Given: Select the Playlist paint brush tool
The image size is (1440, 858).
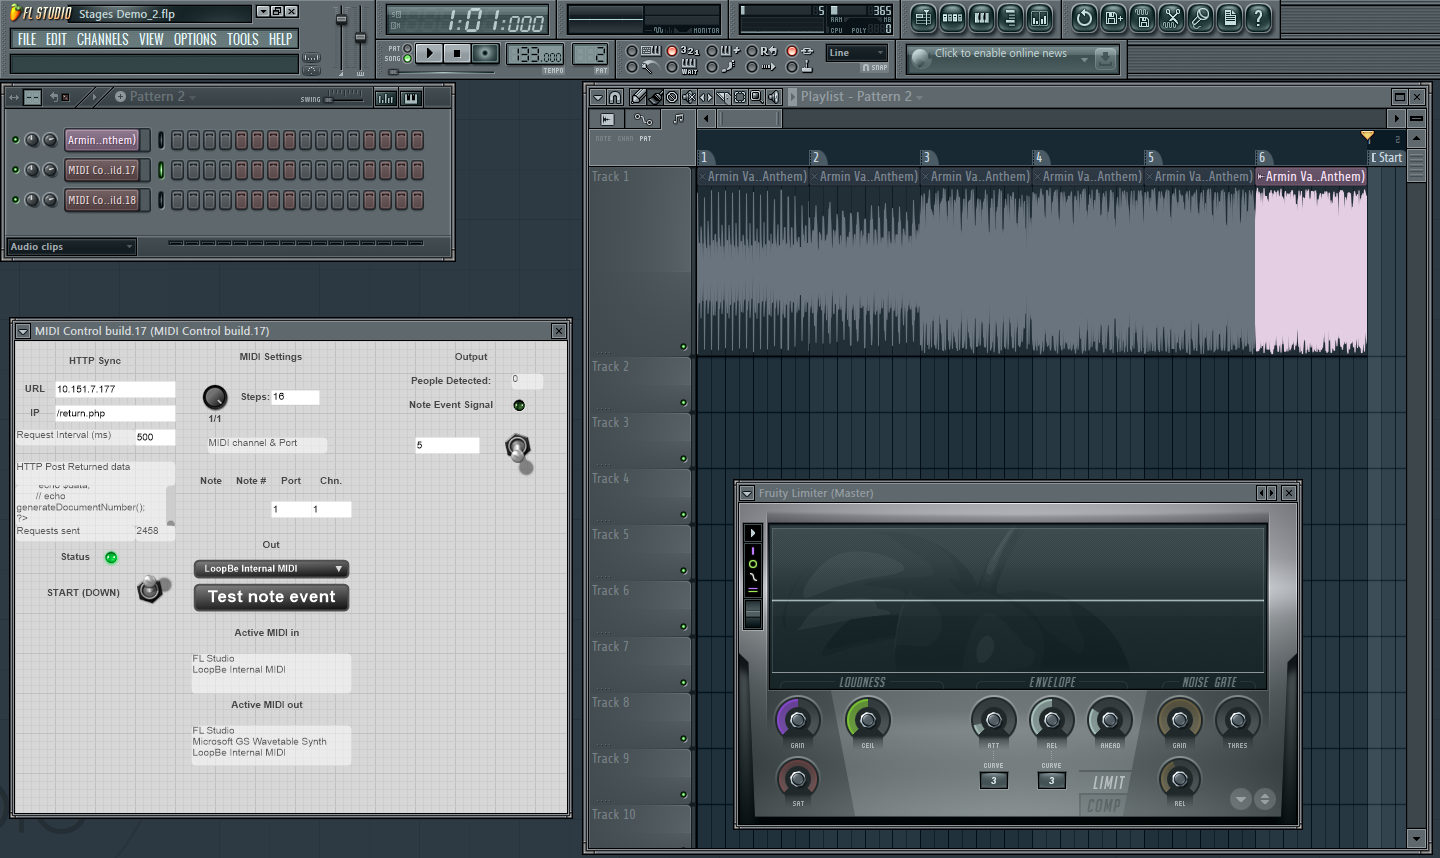Looking at the screenshot, I should pos(655,97).
